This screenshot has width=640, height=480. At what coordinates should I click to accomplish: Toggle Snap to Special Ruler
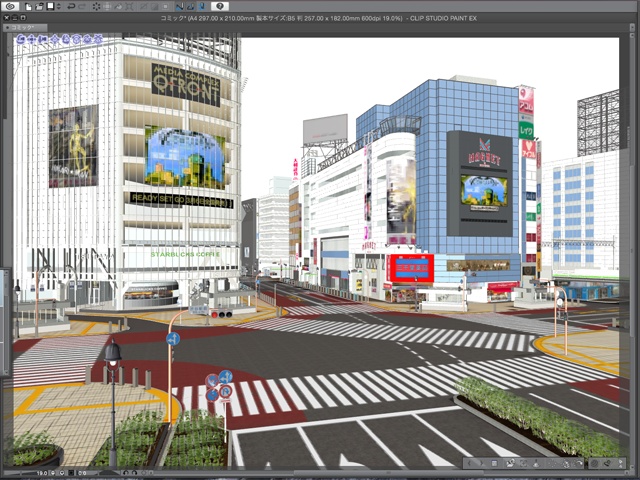[x=191, y=7]
